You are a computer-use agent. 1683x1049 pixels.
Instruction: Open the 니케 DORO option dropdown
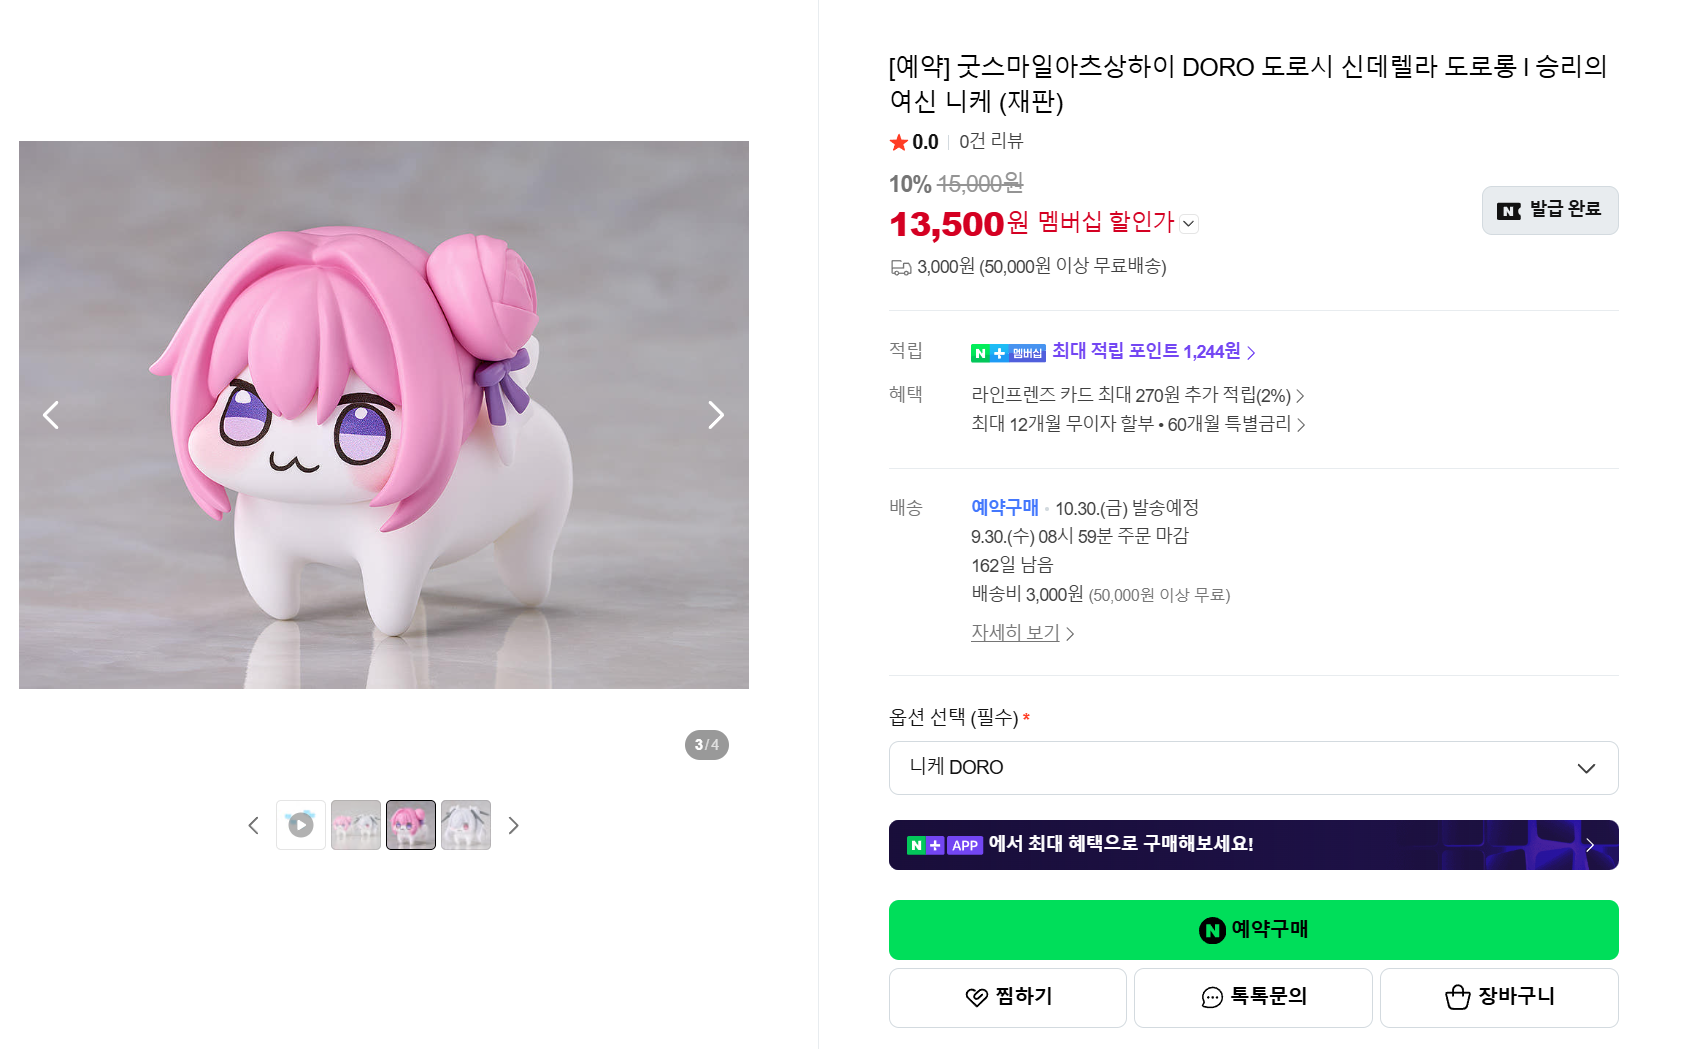coord(1253,768)
